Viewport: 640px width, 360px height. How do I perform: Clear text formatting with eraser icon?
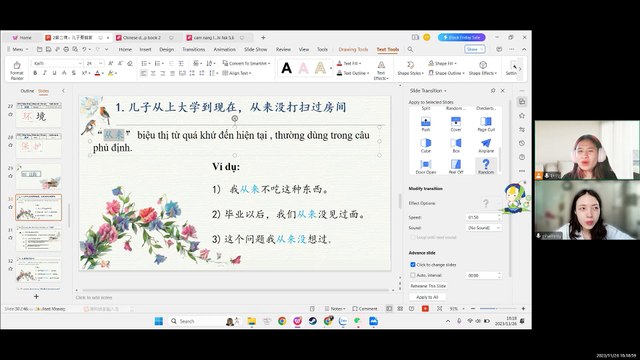(x=130, y=63)
